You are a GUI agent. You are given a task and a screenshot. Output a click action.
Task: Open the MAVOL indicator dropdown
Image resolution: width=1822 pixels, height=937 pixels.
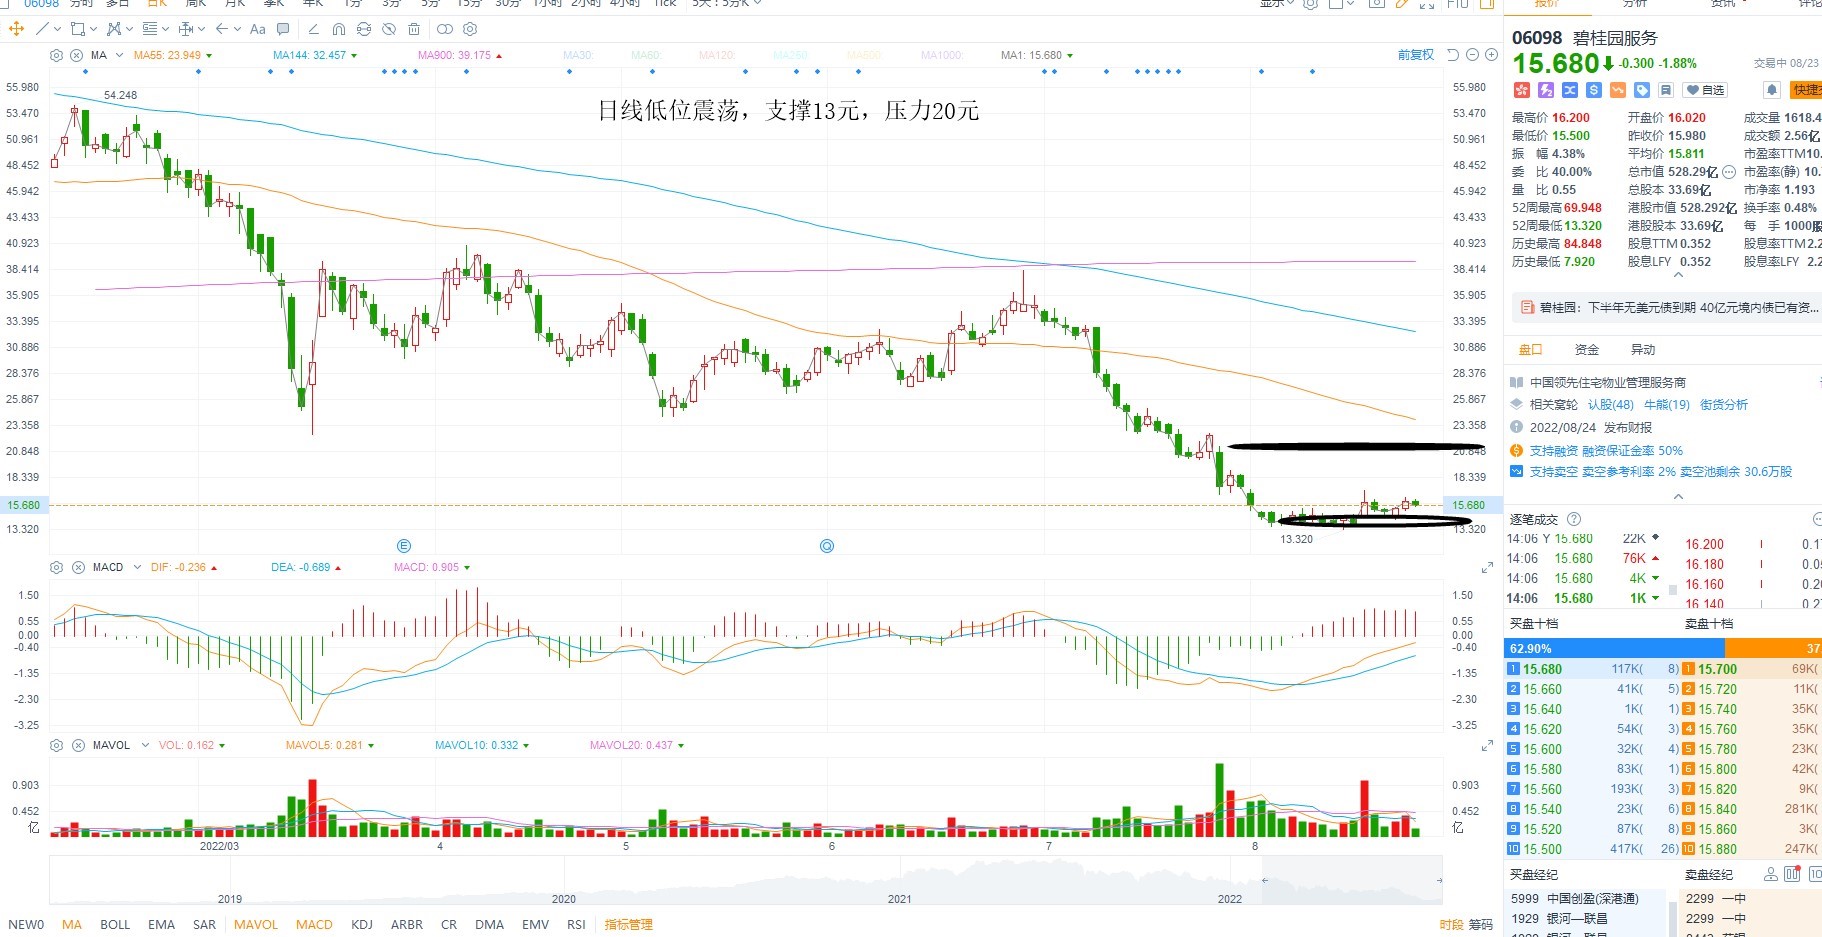coord(145,745)
